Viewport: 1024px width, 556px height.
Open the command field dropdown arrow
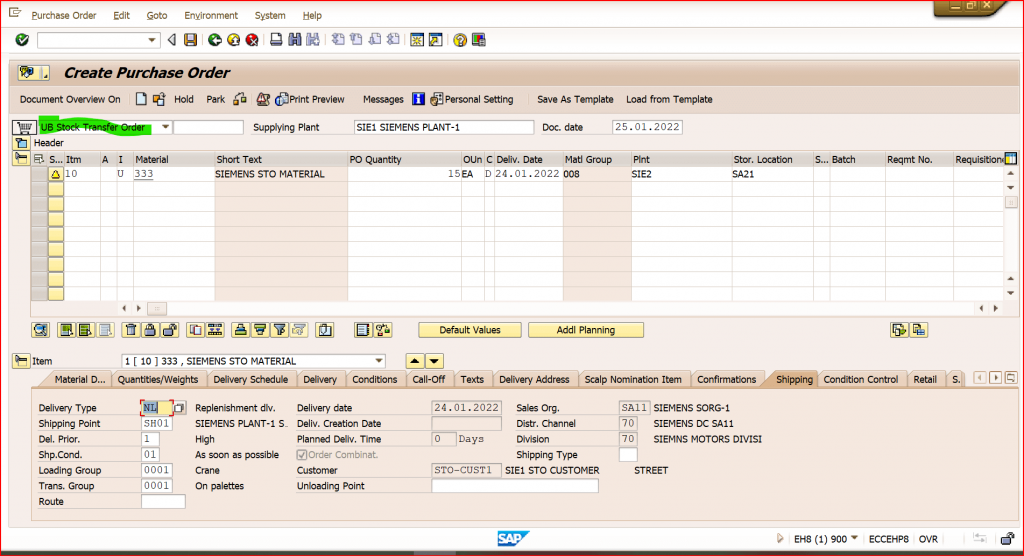152,40
